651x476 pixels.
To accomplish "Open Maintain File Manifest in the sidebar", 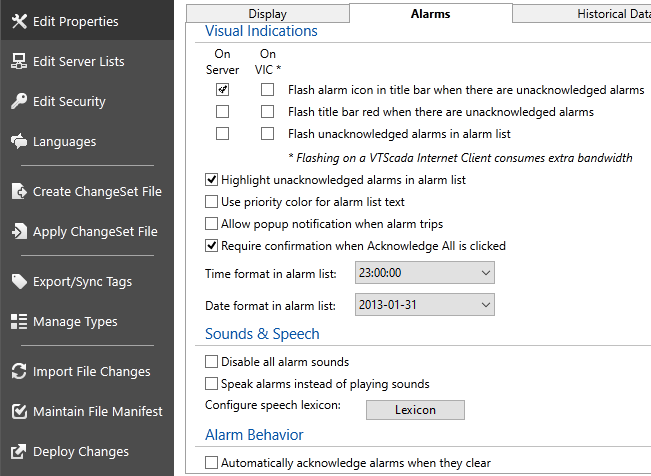I will [x=97, y=411].
